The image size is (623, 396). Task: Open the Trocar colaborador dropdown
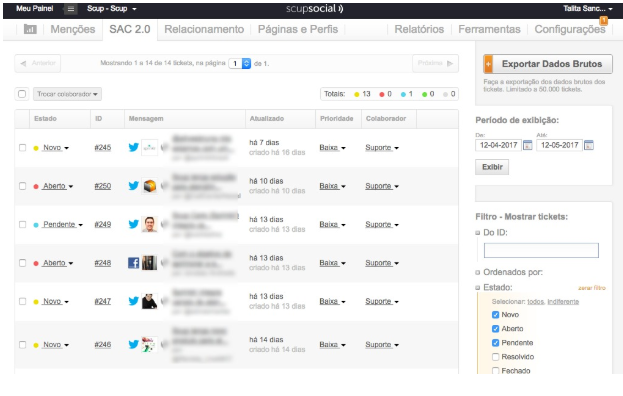(67, 94)
